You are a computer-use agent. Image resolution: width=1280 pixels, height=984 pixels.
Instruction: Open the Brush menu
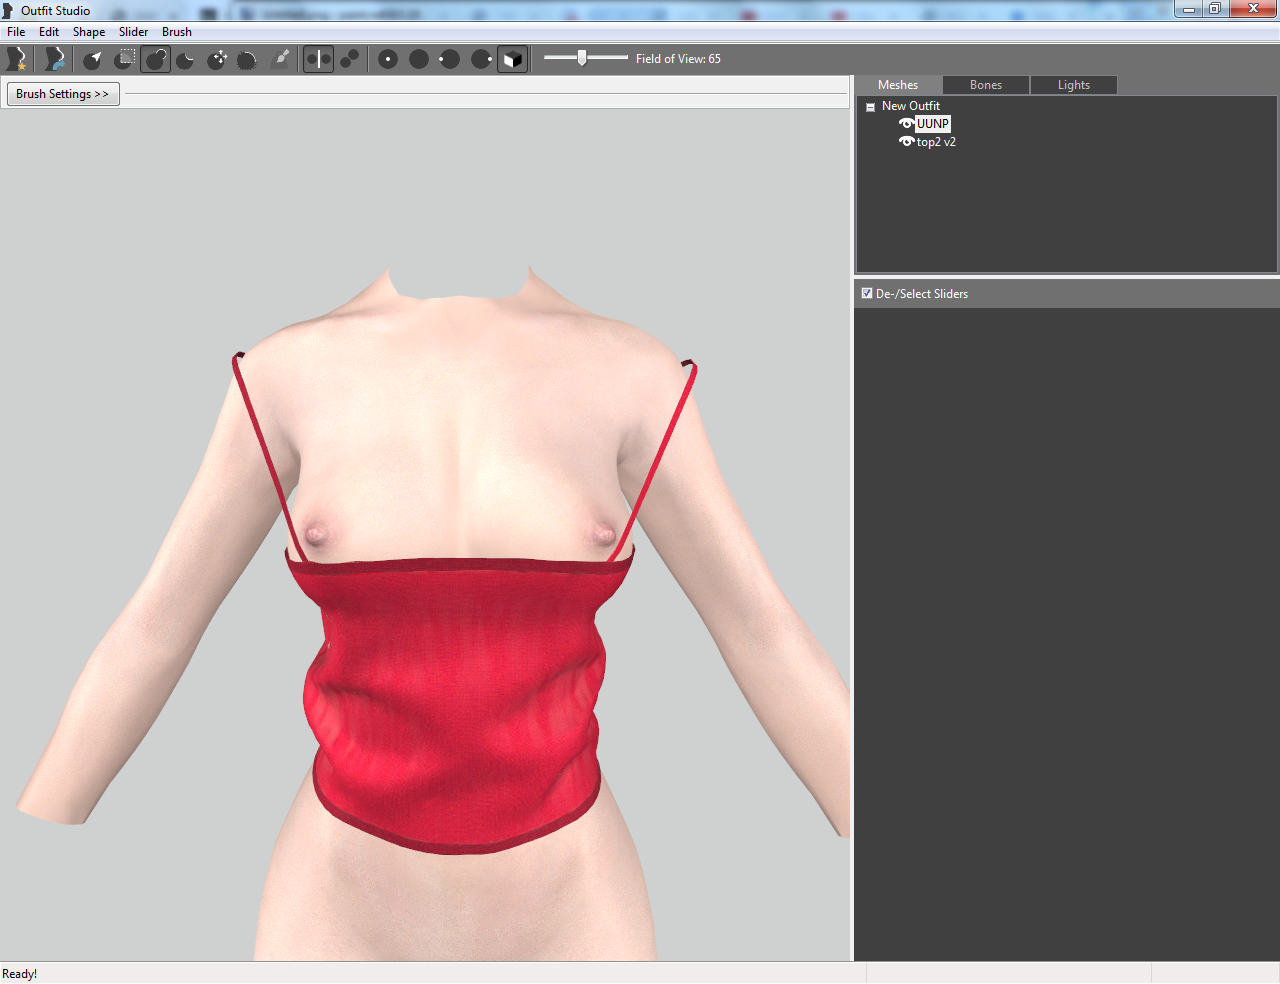coord(177,32)
